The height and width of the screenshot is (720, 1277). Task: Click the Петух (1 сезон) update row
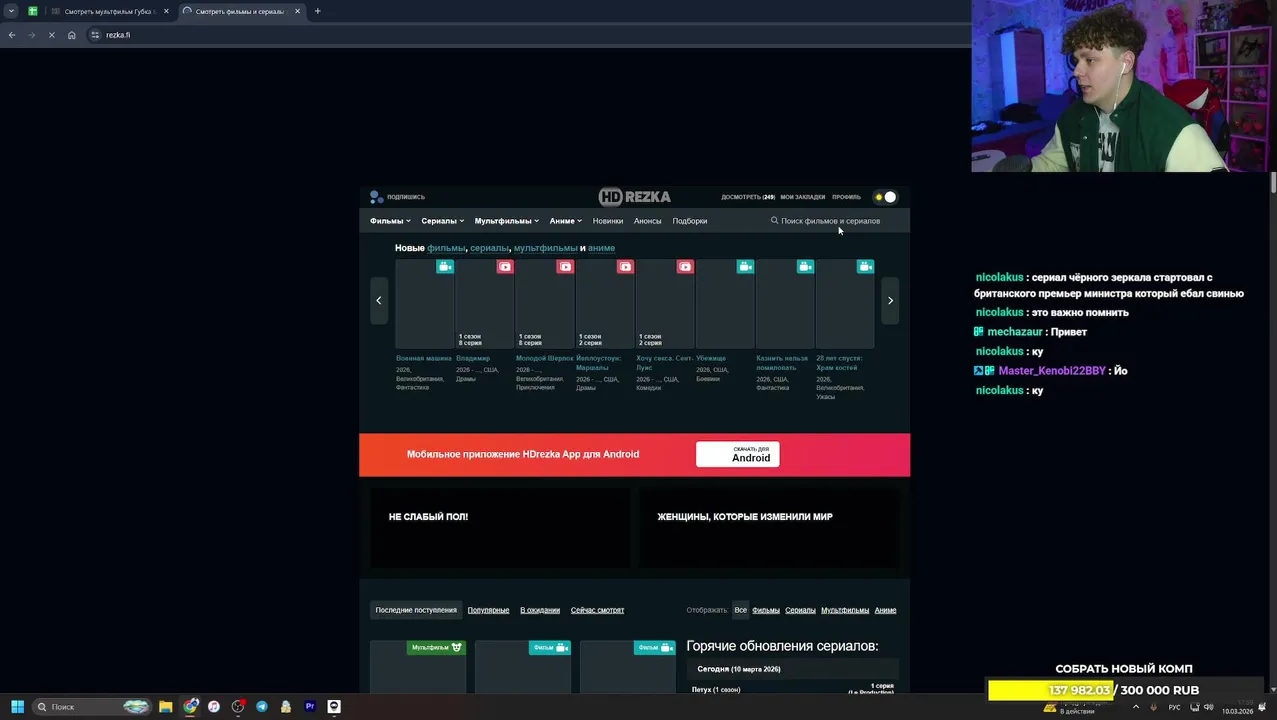click(x=793, y=689)
